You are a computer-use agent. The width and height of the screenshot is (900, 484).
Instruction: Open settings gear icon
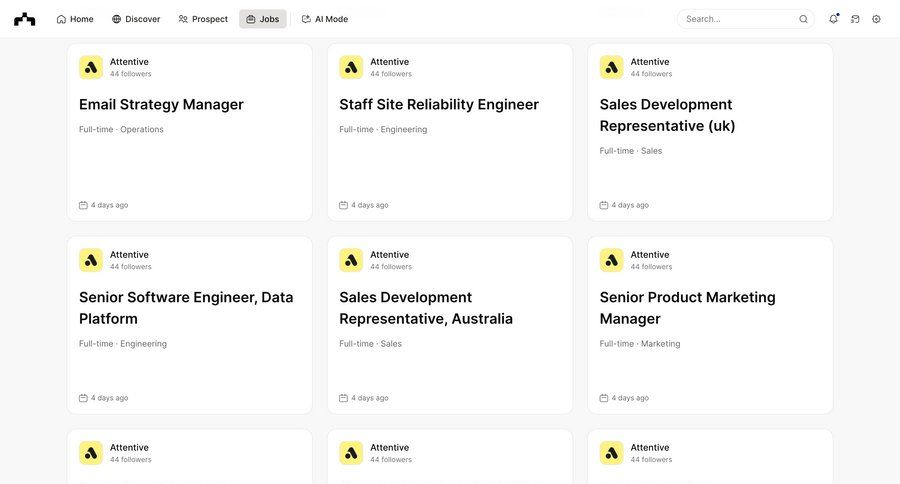click(x=876, y=19)
